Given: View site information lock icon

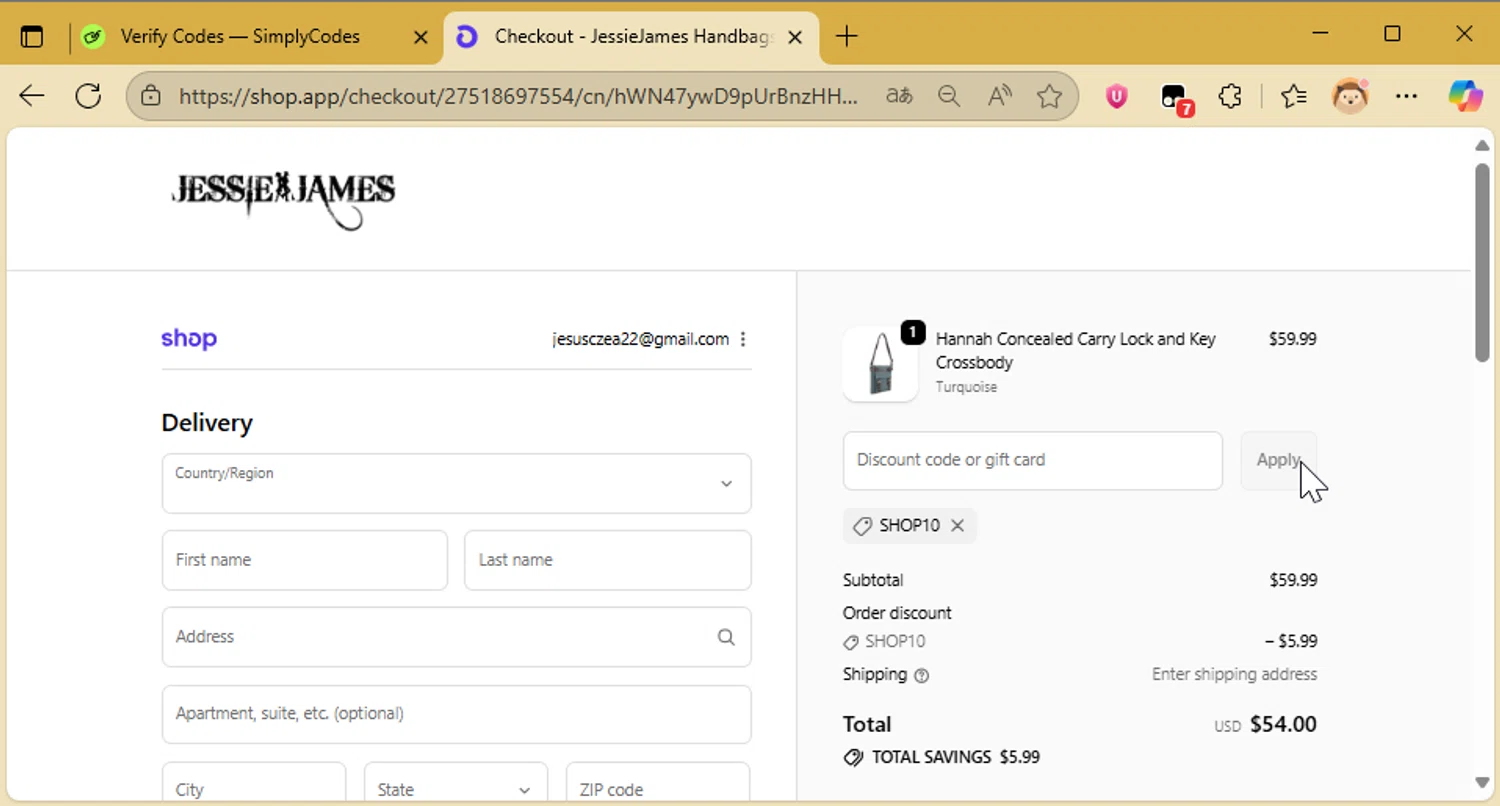Looking at the screenshot, I should tap(151, 96).
